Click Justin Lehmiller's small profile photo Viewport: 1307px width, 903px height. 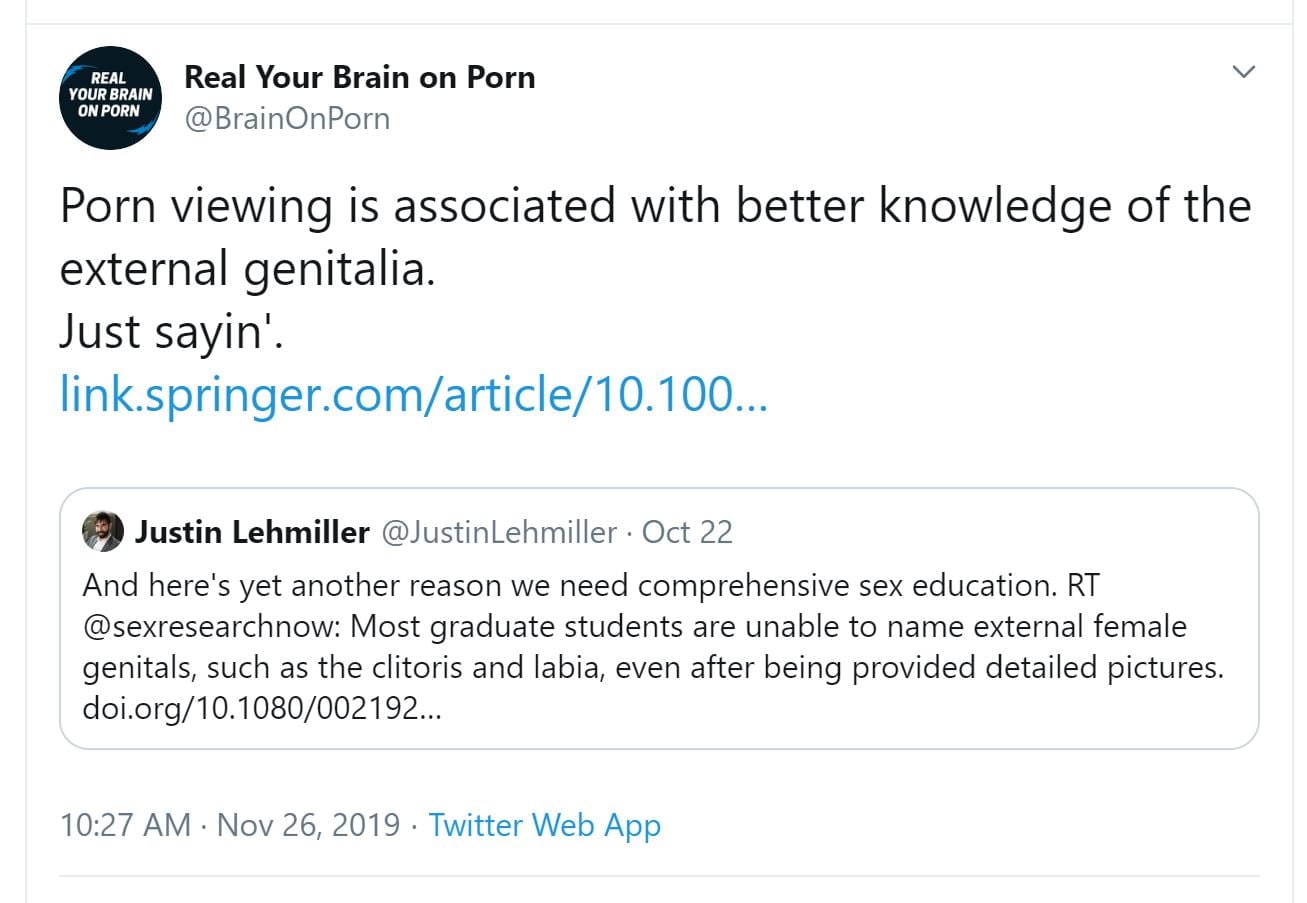103,532
